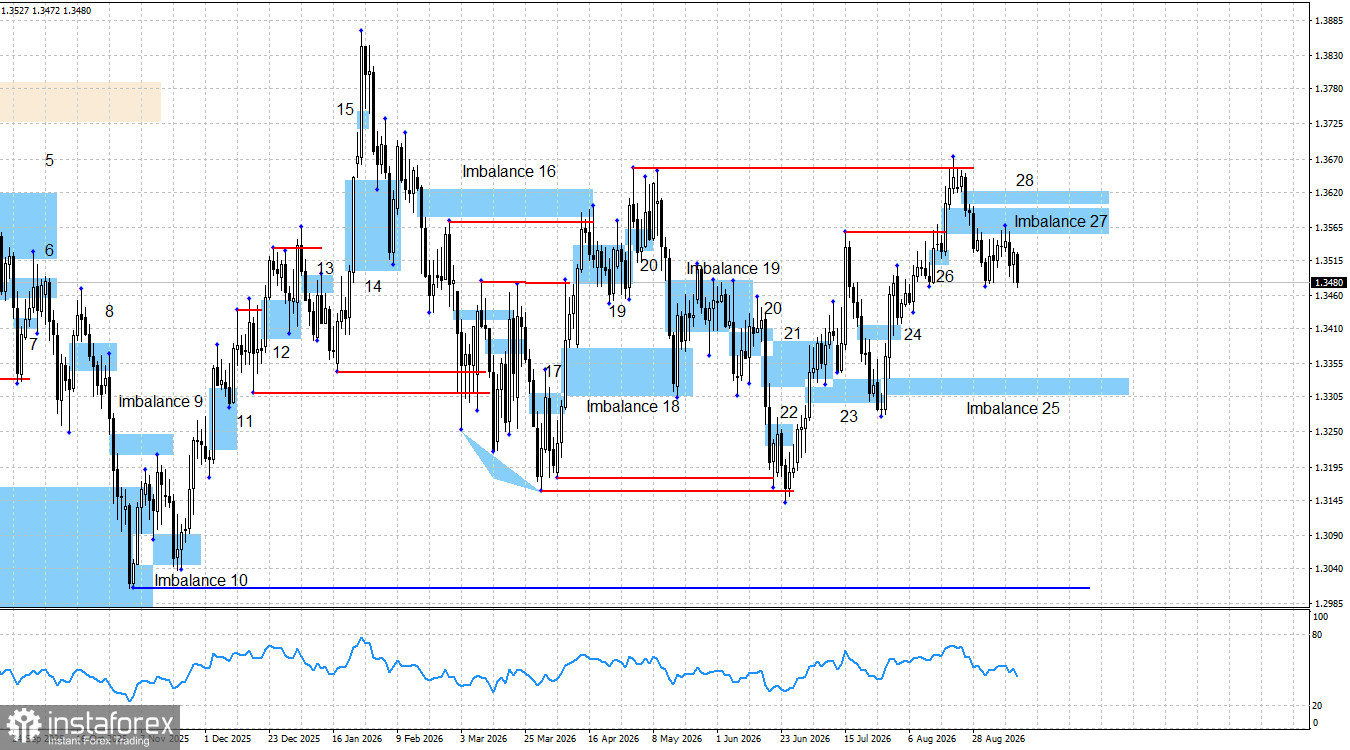Select the Imbalance 27 zone
The width and height of the screenshot is (1350, 750).
[x=1028, y=221]
